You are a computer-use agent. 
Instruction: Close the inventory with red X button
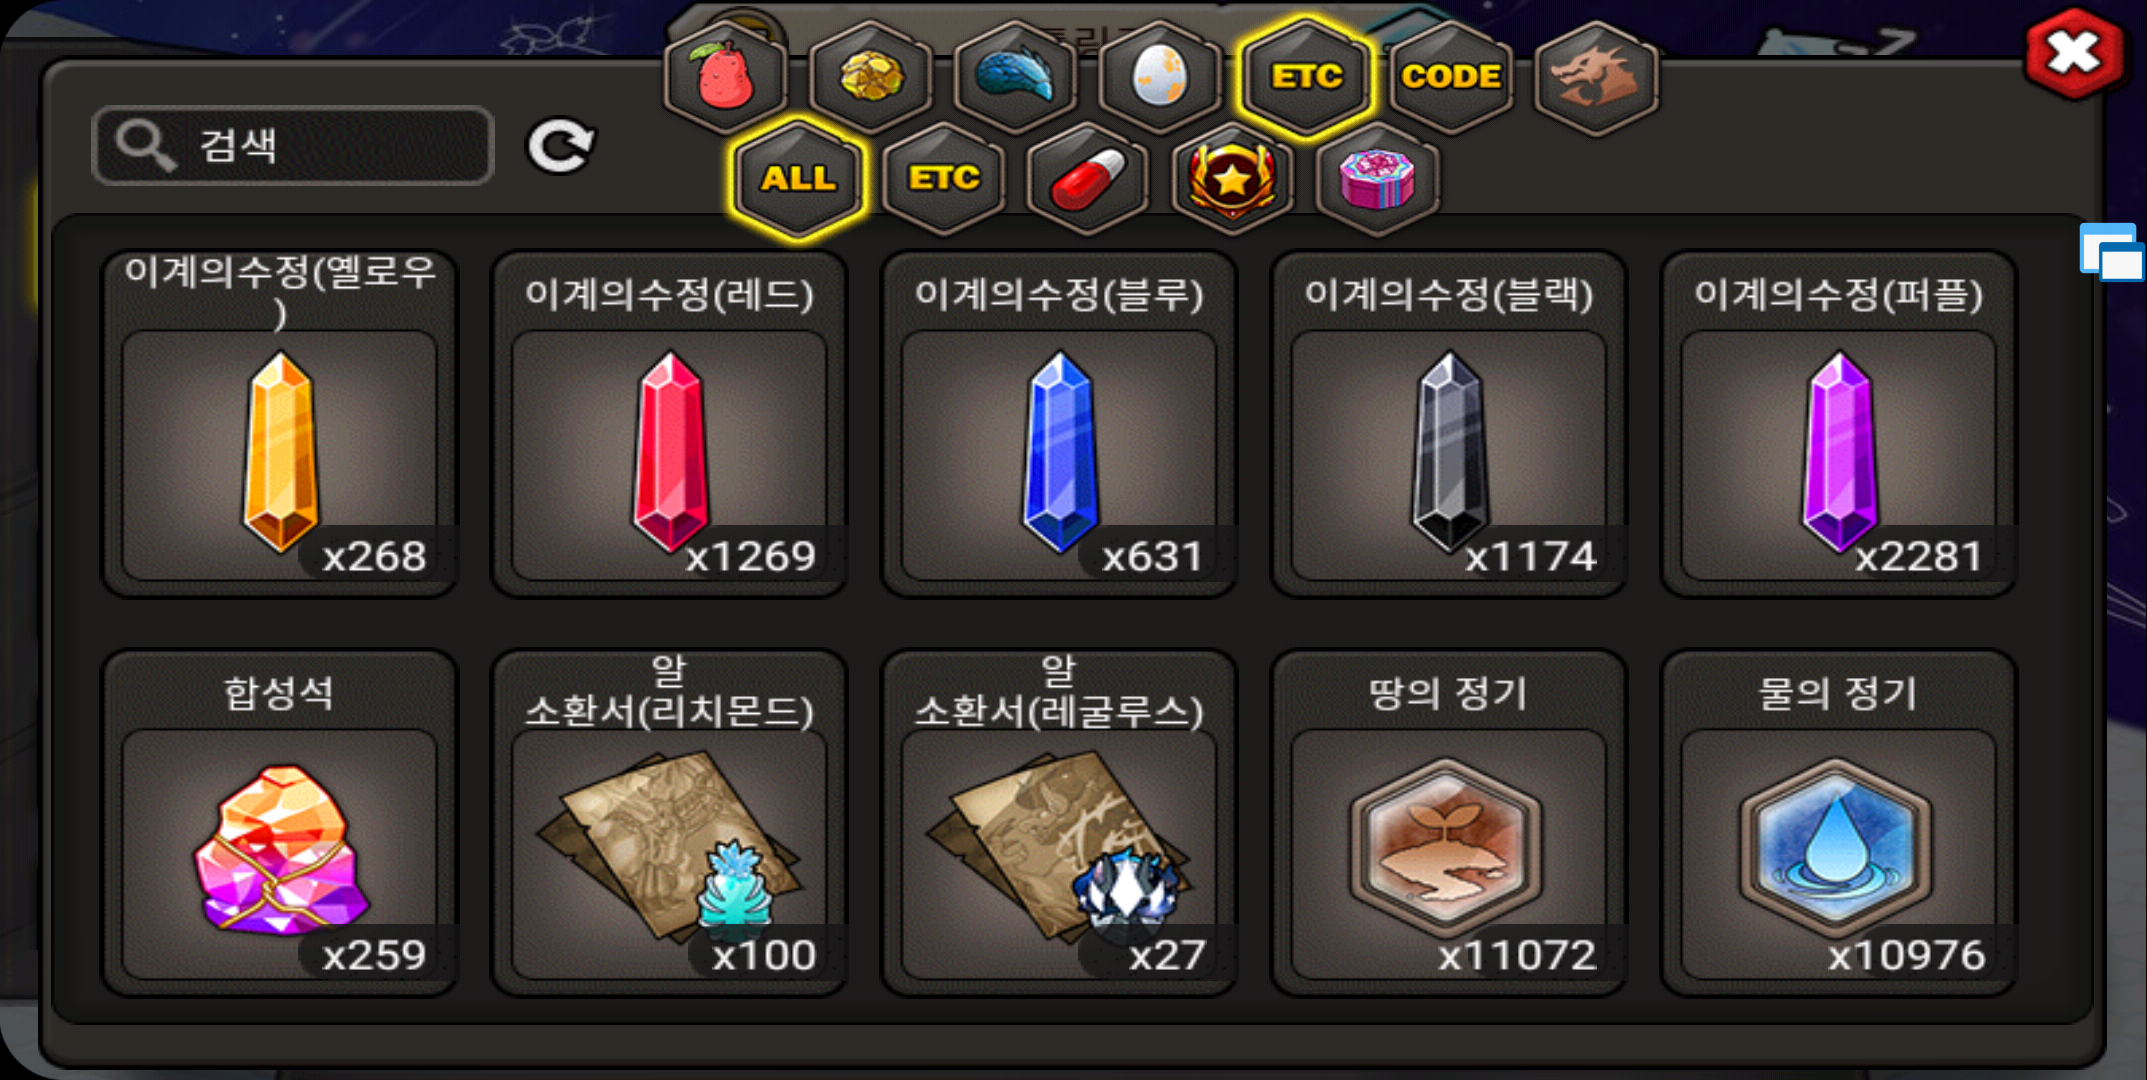[2075, 53]
